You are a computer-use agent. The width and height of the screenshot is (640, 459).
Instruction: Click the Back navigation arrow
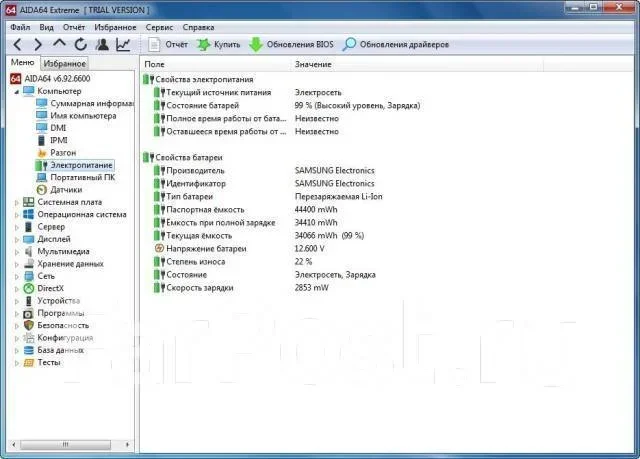[x=18, y=44]
